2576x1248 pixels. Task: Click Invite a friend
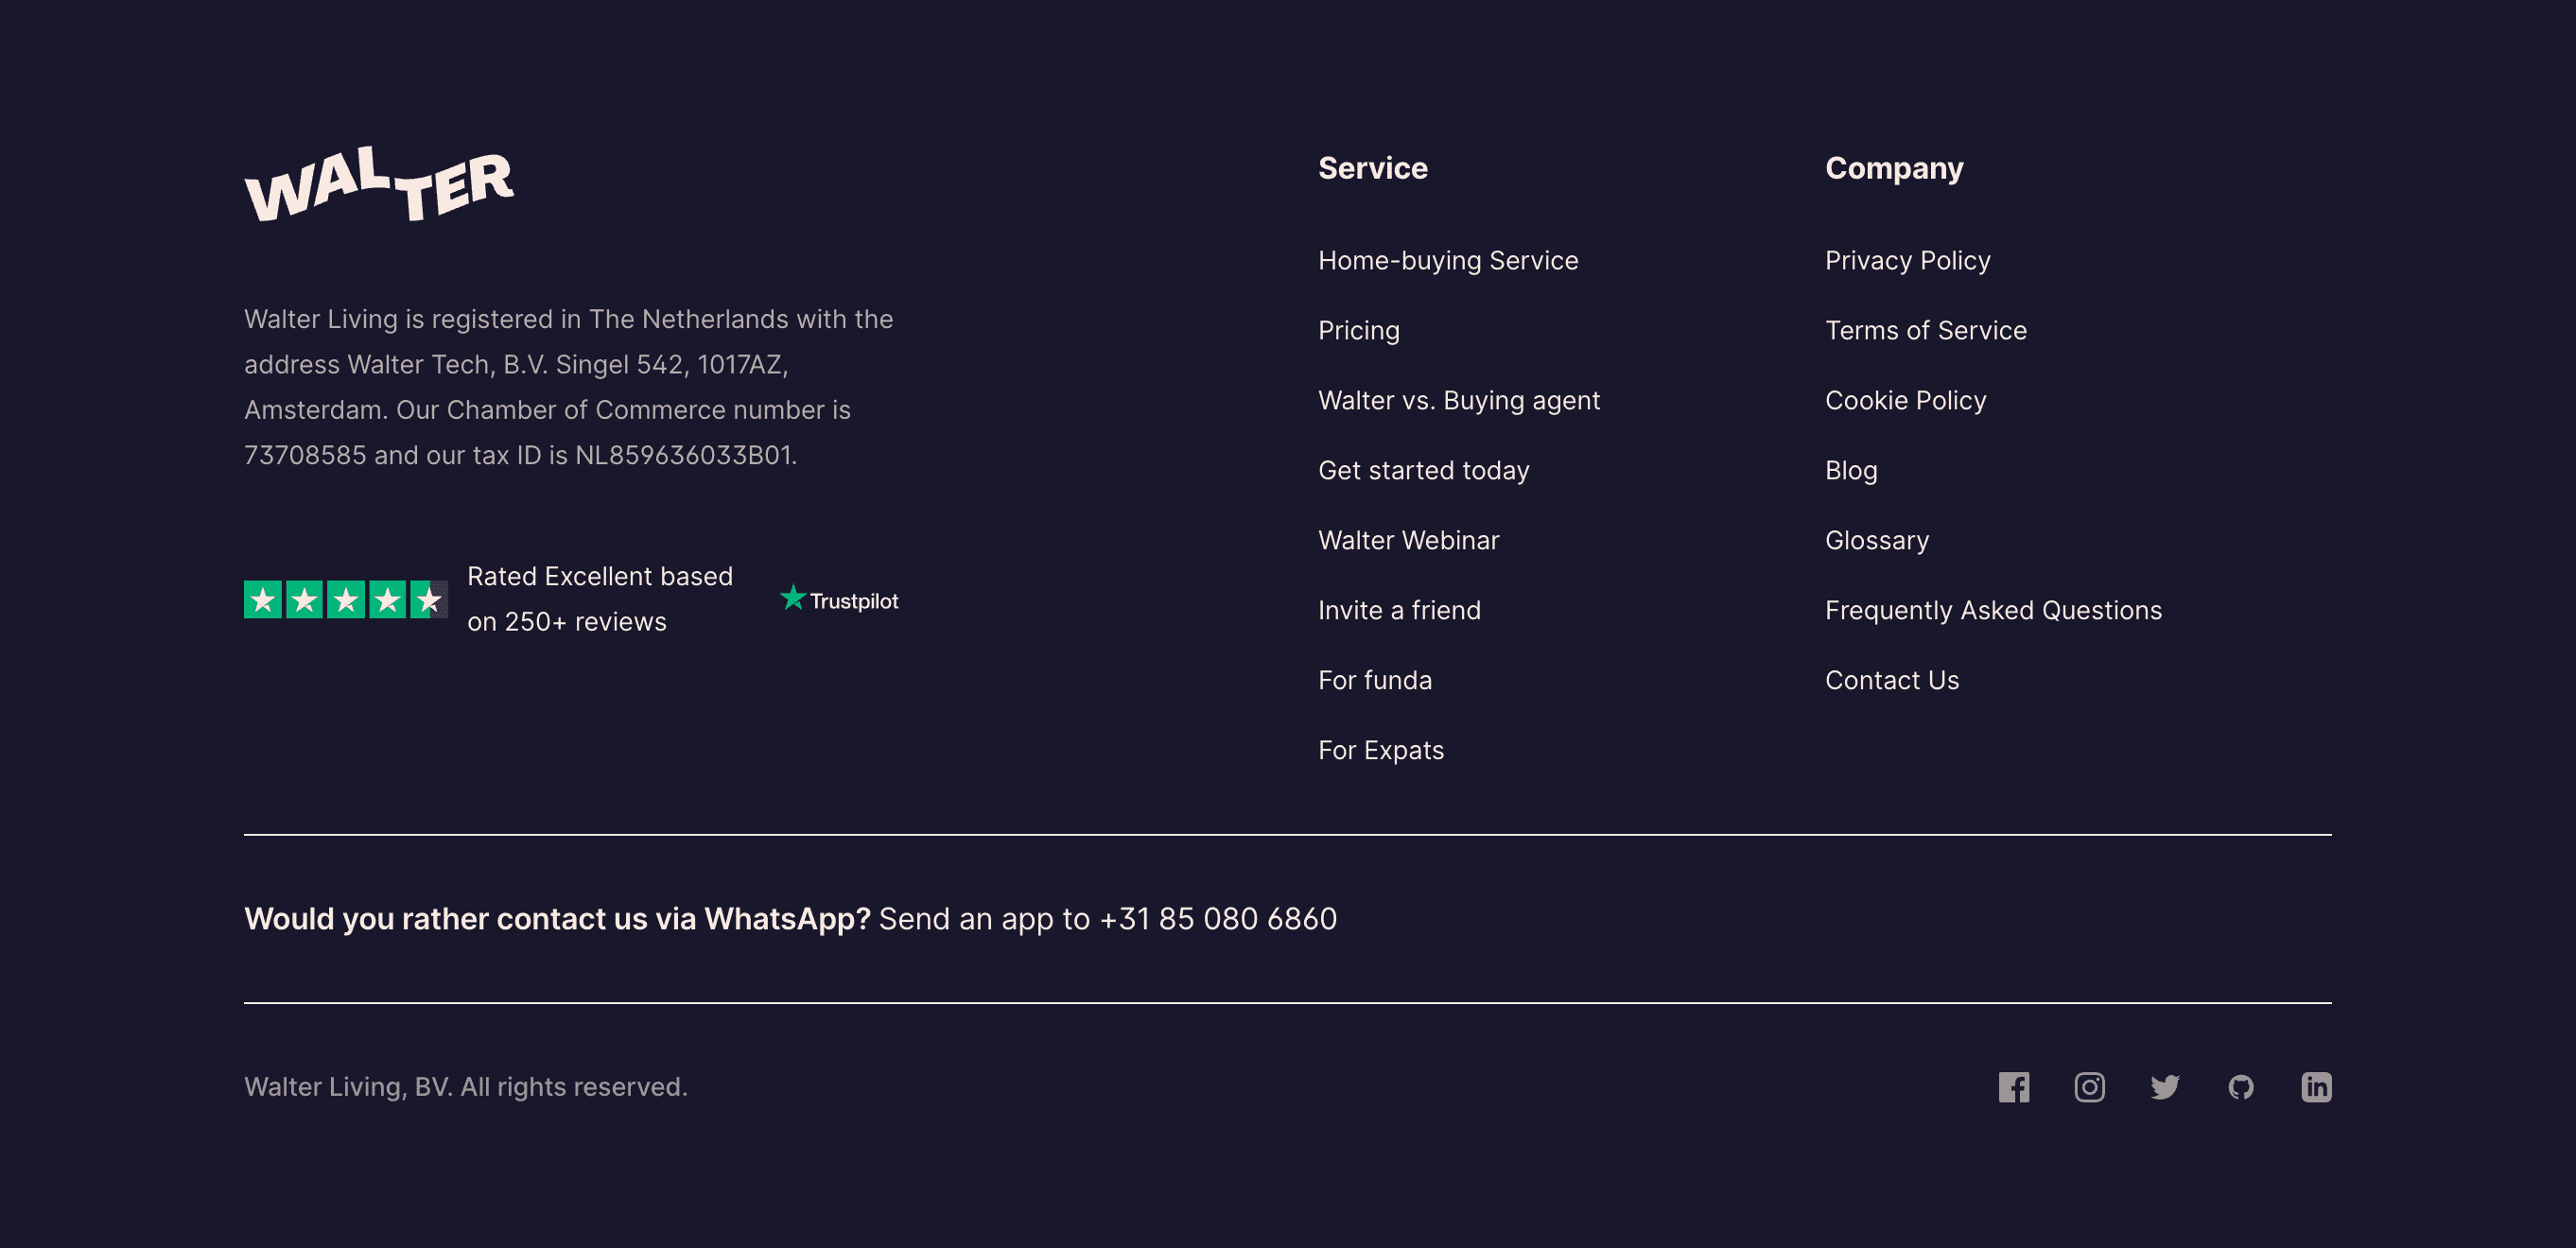[x=1399, y=610]
